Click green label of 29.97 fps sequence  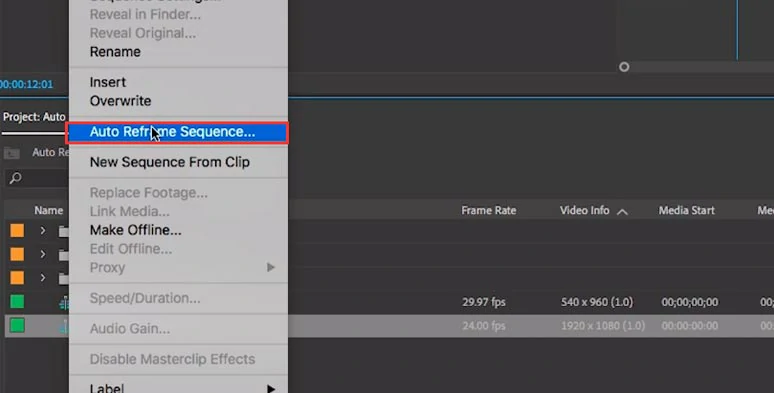(x=17, y=302)
